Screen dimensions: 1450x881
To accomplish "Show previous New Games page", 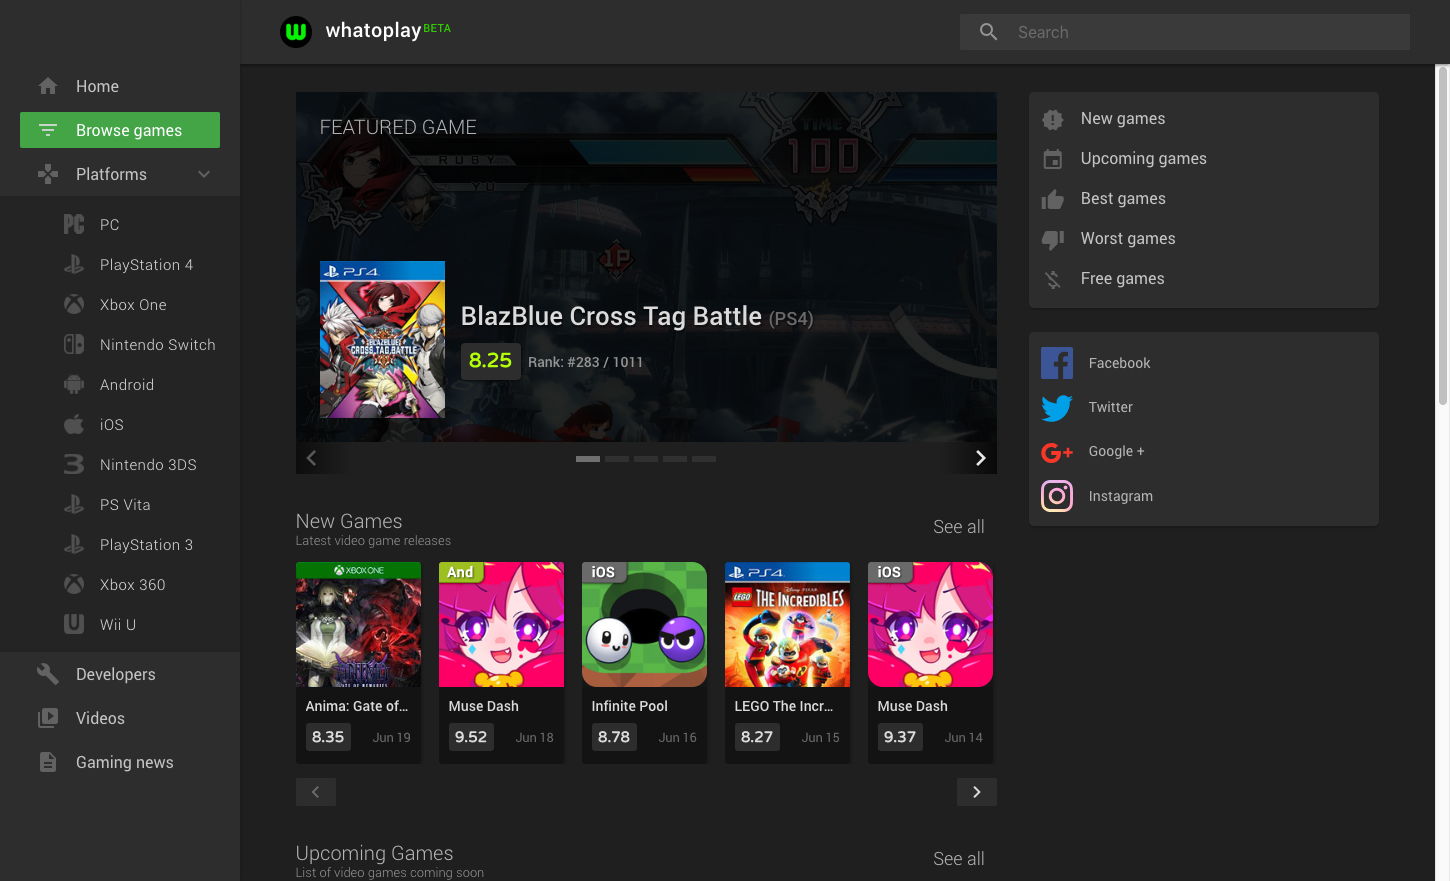I will (x=316, y=792).
